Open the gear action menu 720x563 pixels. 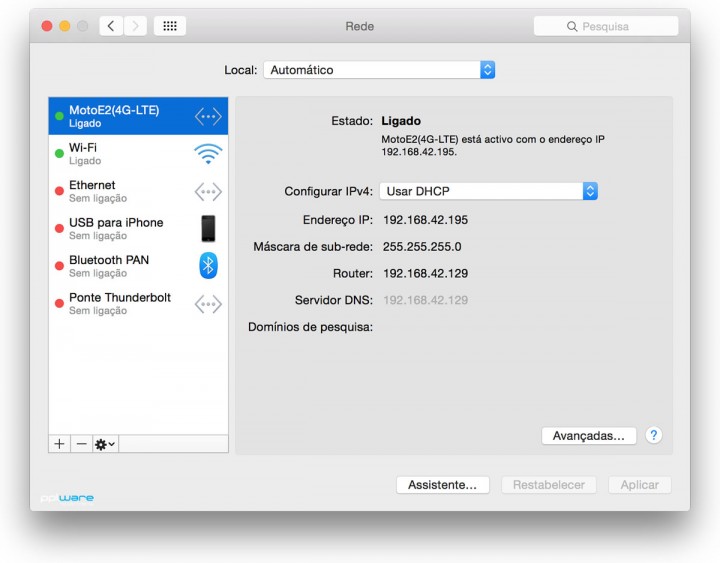click(x=105, y=444)
